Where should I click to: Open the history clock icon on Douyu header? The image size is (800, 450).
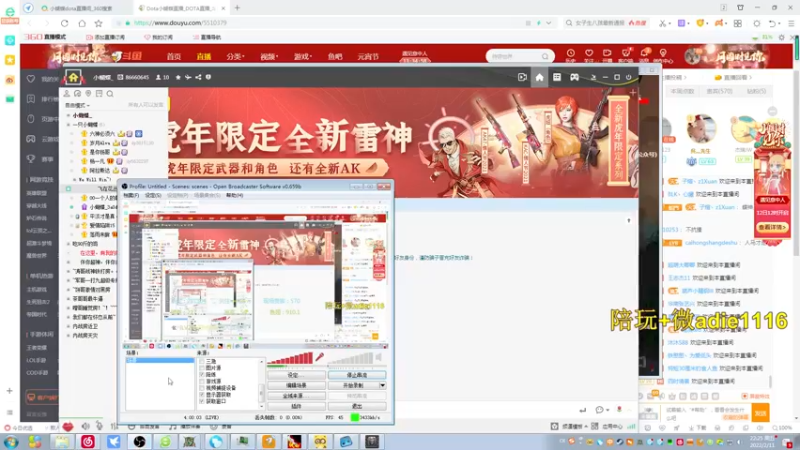point(570,53)
